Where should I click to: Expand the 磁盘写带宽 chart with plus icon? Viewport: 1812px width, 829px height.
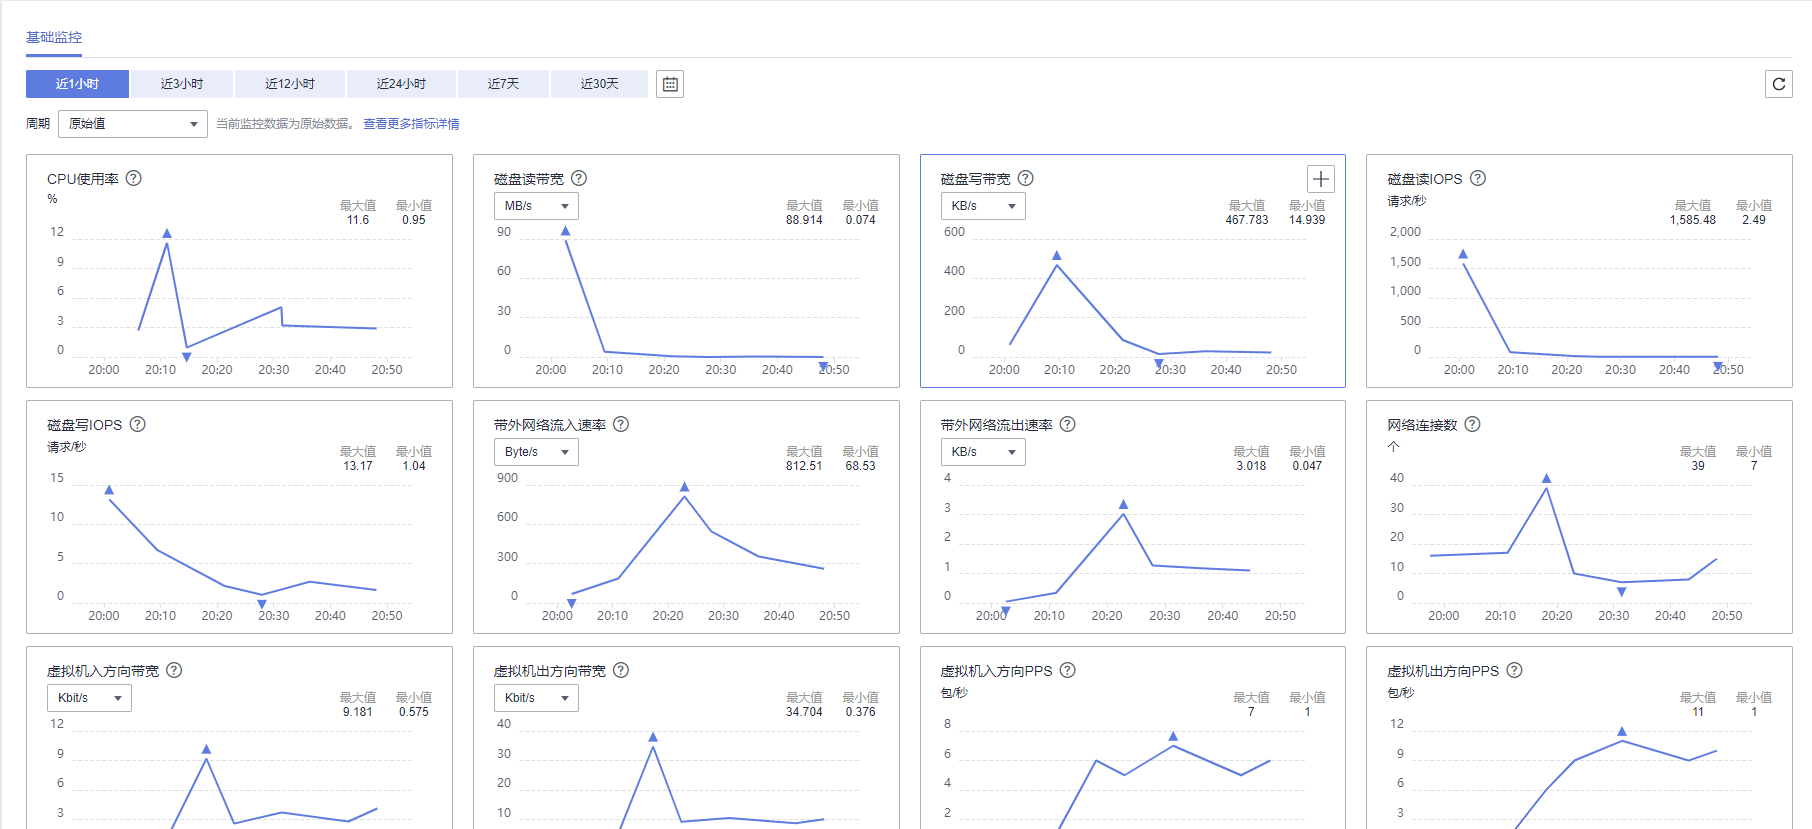click(1321, 179)
